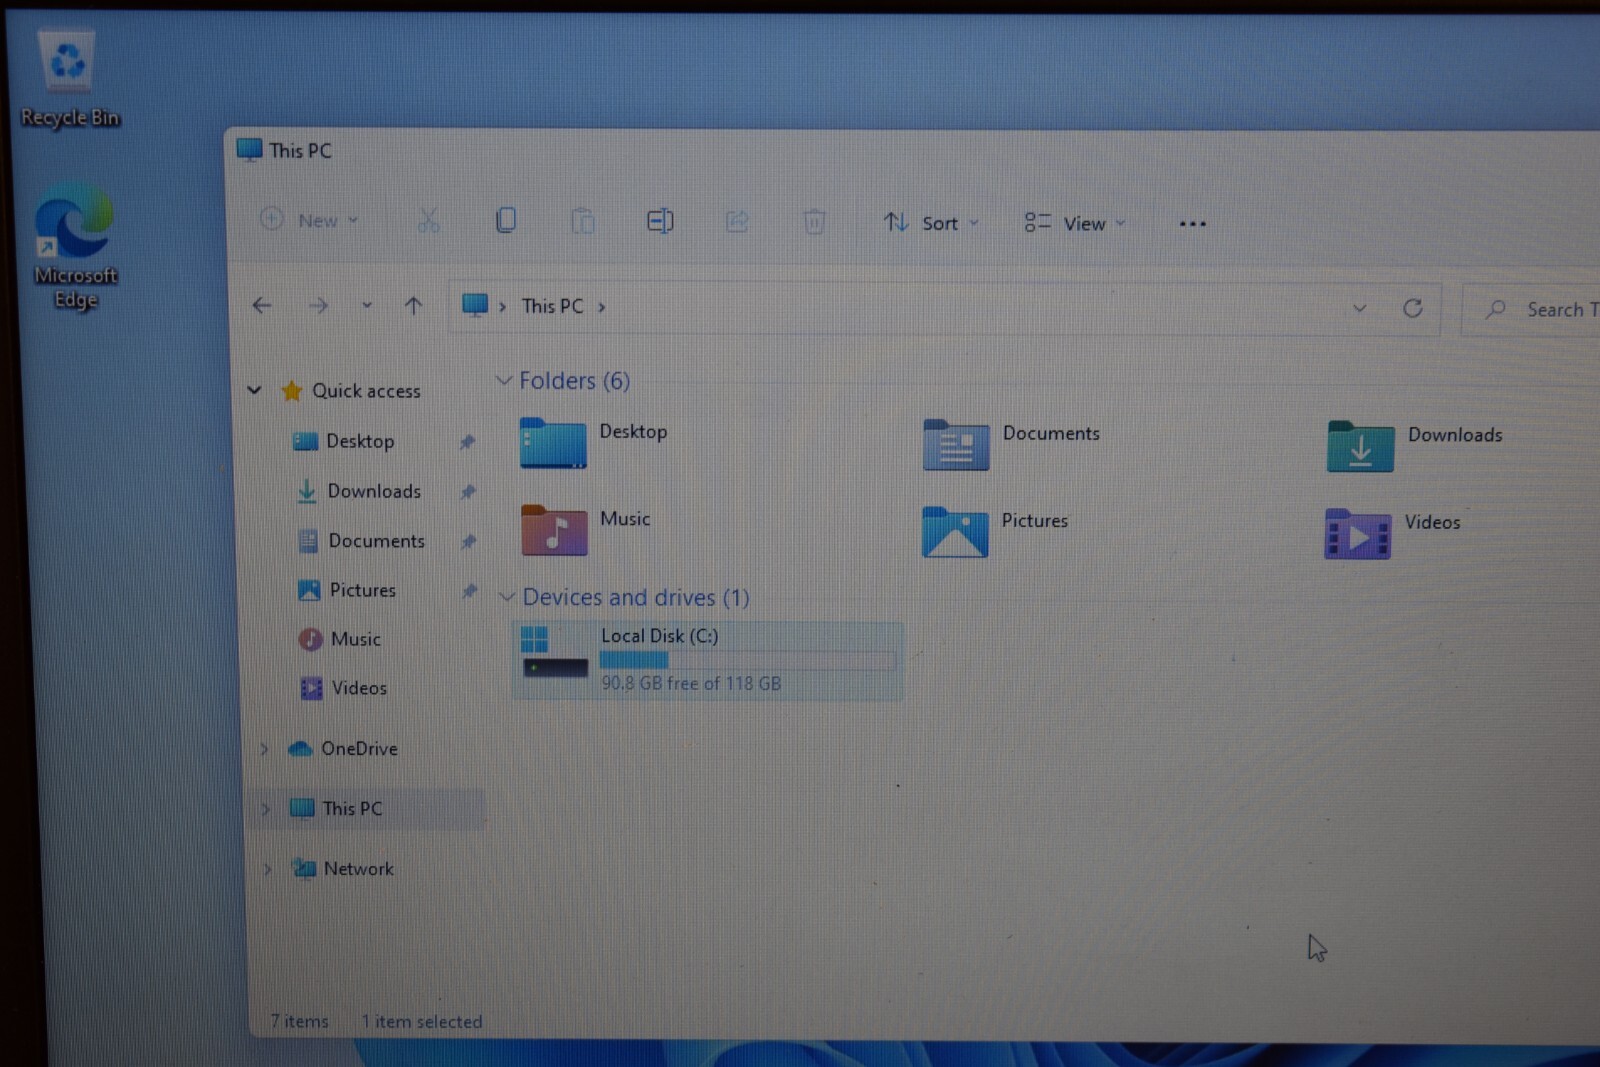Screen dimensions: 1600x1067
Task: Click the This PC window title
Action: (x=300, y=151)
